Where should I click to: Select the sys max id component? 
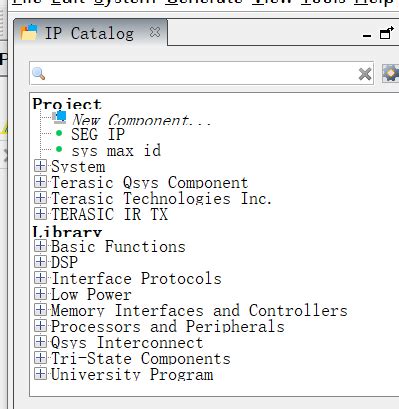pos(116,151)
